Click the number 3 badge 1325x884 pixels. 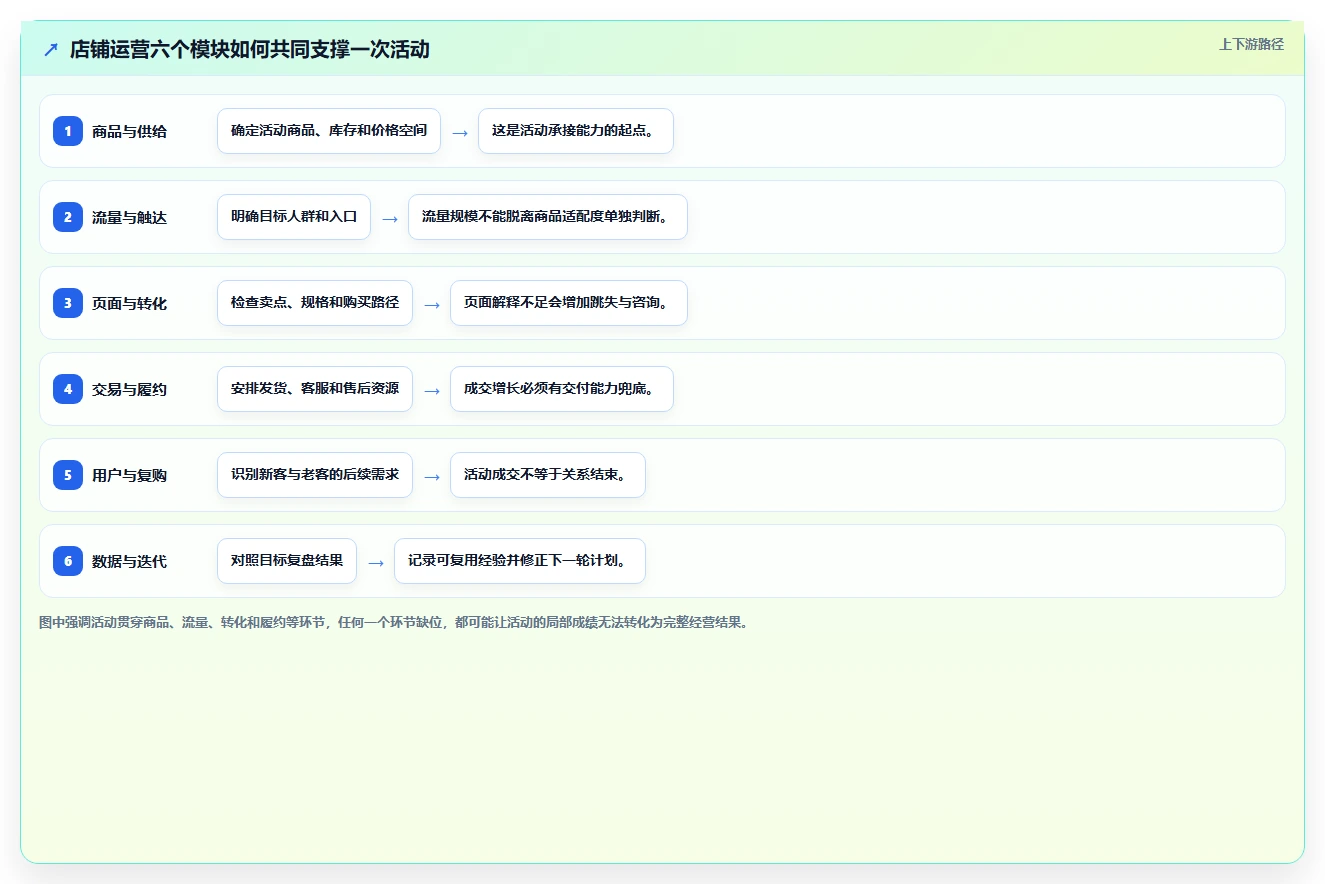pyautogui.click(x=68, y=302)
